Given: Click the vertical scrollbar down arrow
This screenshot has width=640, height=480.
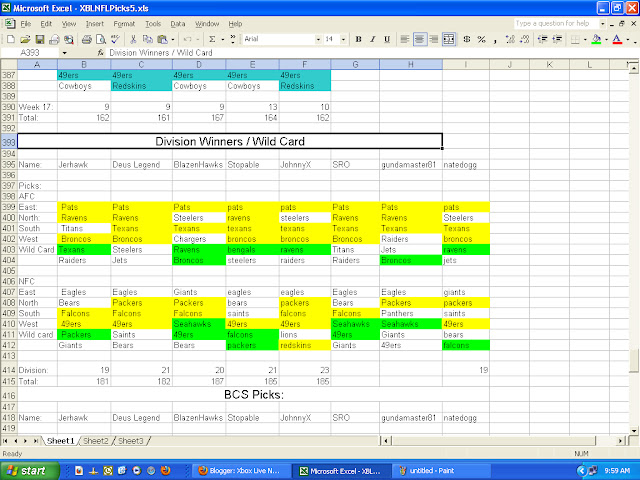Looking at the screenshot, I should click(x=633, y=430).
